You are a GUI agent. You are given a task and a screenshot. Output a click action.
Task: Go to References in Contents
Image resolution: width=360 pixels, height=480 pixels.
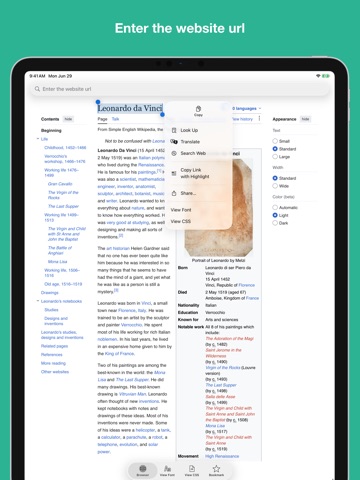(52, 355)
